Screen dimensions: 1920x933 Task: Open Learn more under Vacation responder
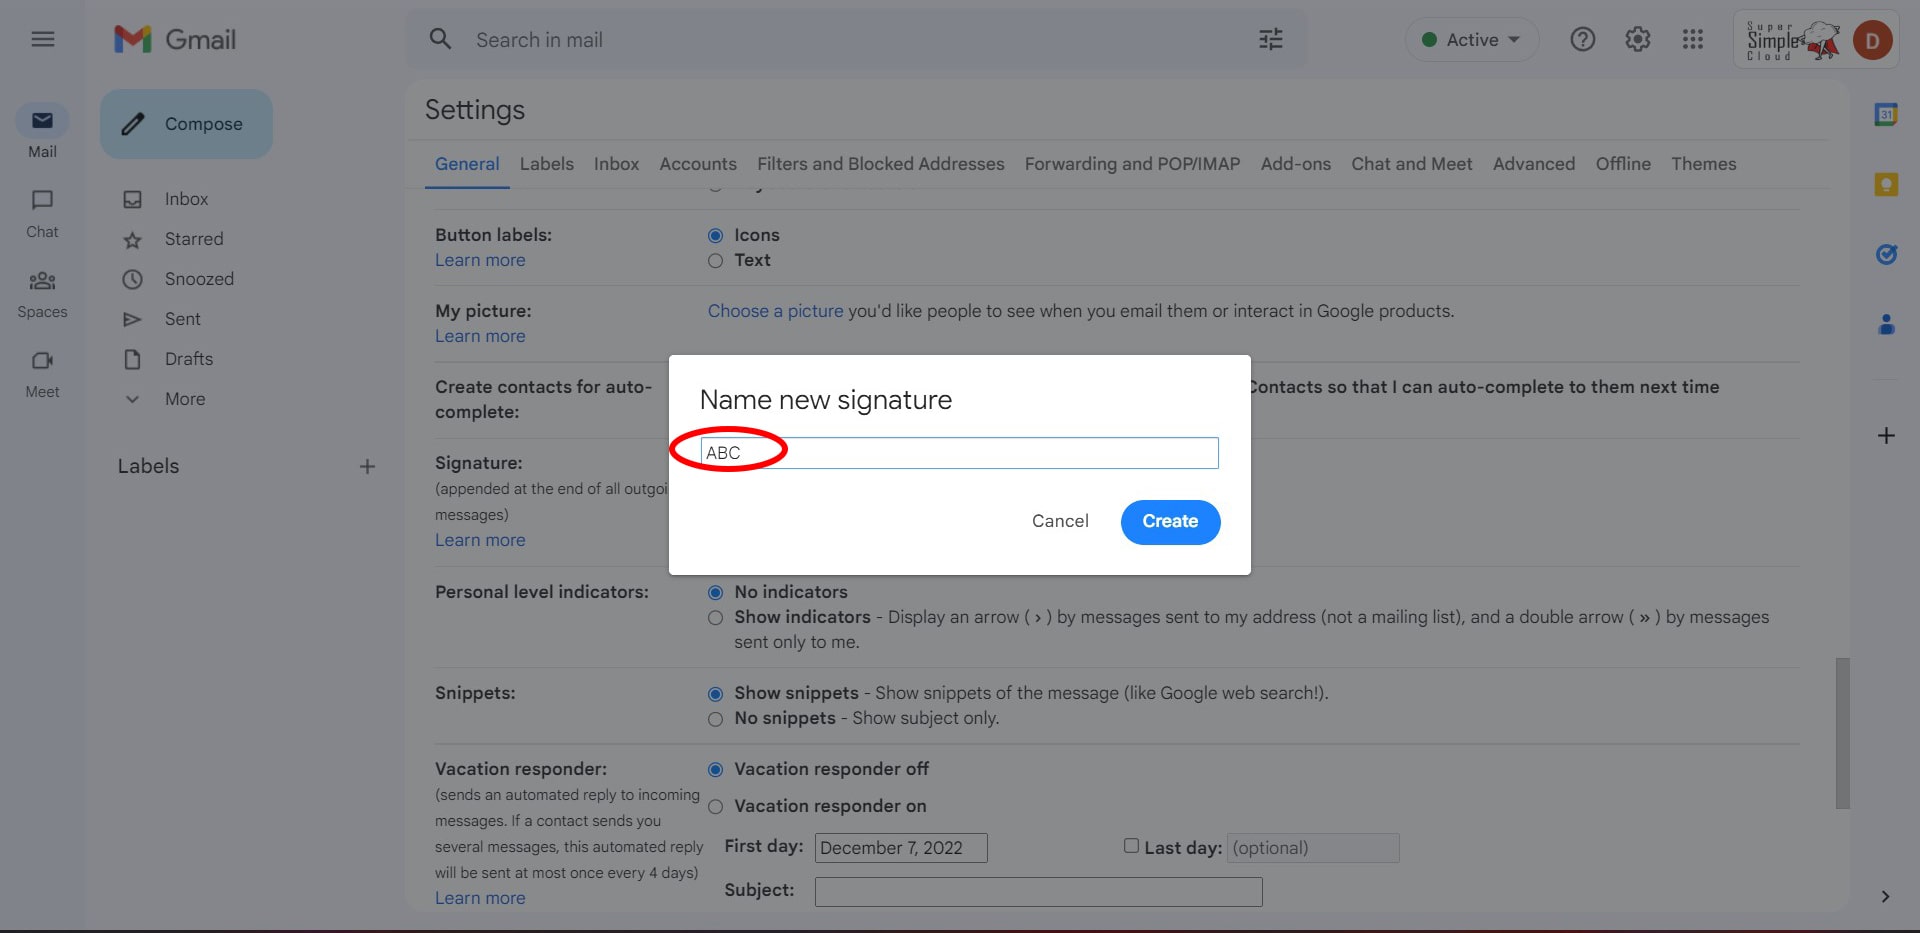(480, 898)
